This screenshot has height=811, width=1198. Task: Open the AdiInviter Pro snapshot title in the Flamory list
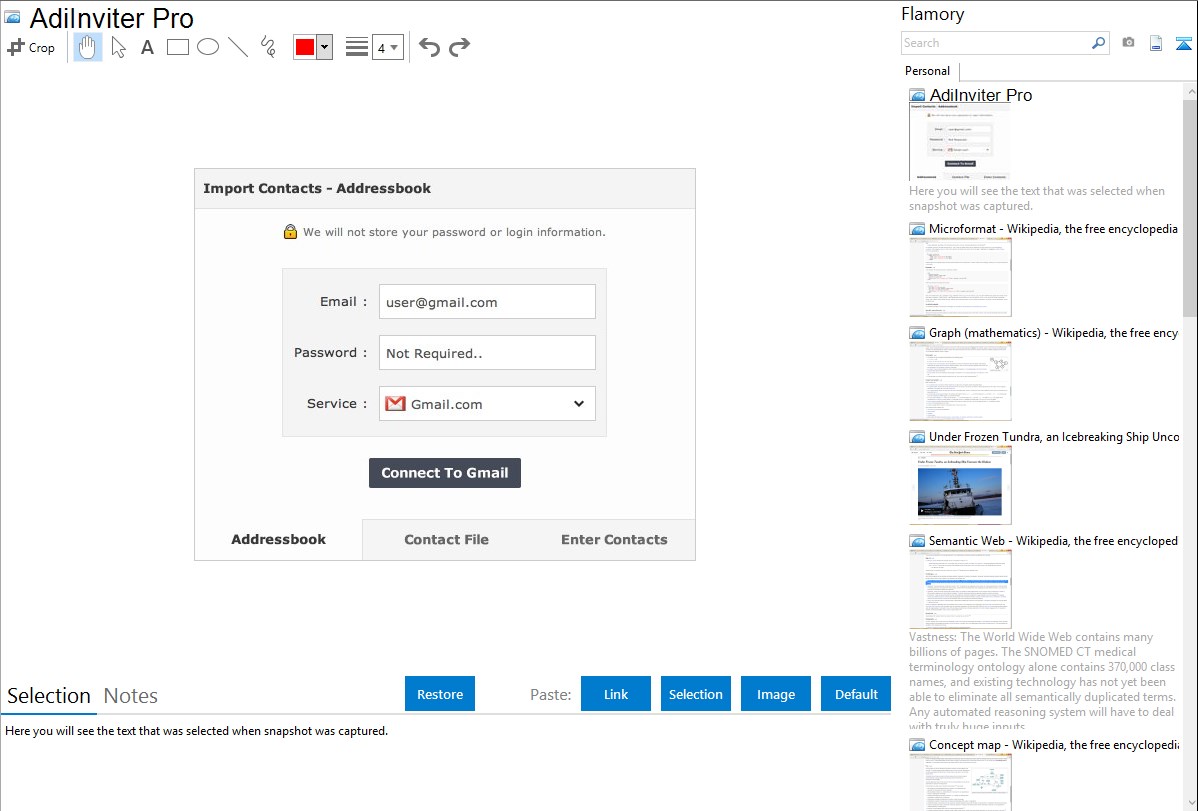click(x=980, y=95)
